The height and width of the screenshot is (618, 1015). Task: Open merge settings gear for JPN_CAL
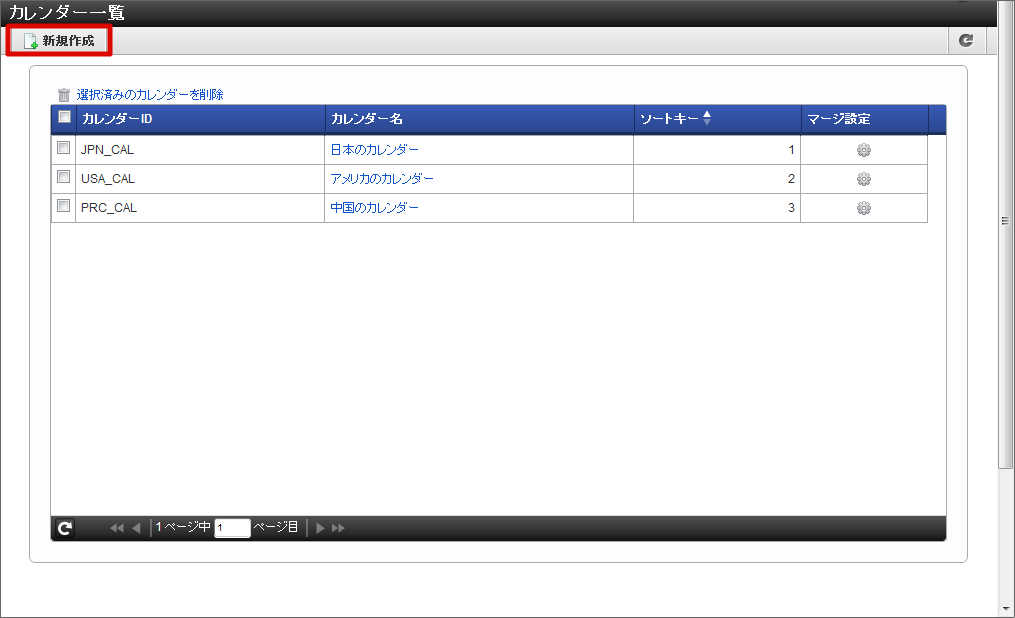(x=864, y=150)
